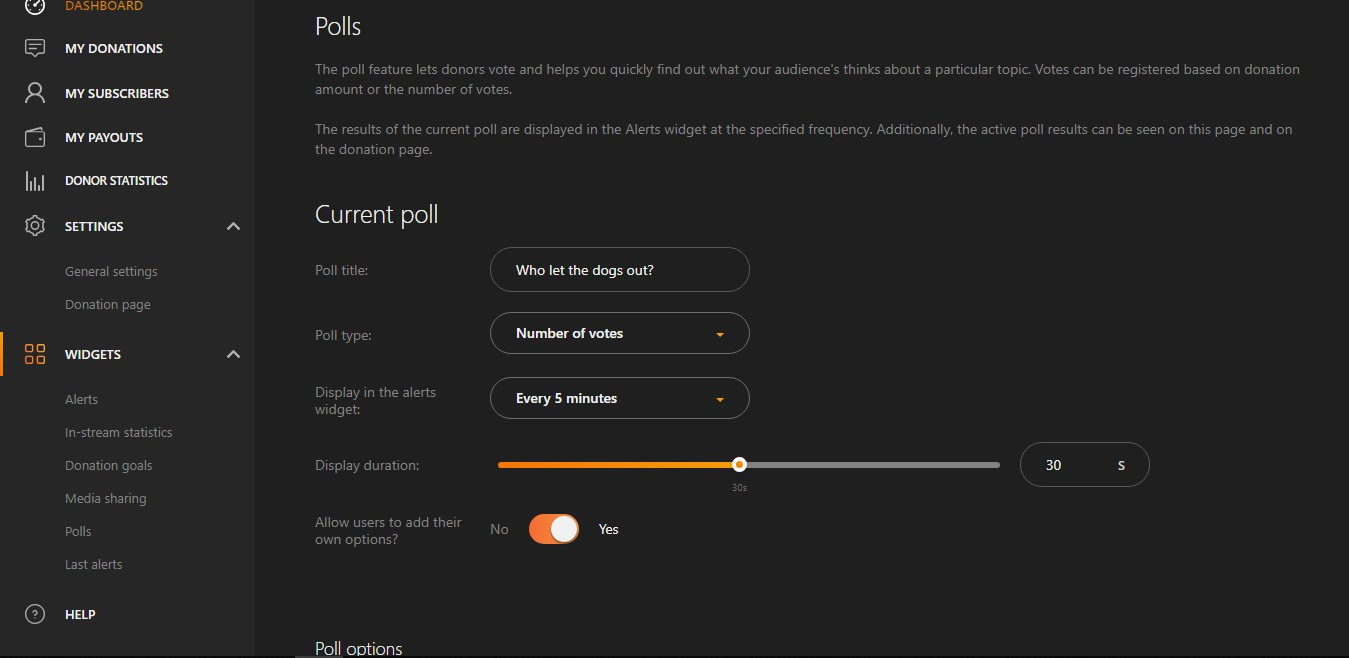Open the Poll type dropdown
The width and height of the screenshot is (1349, 658).
click(620, 333)
